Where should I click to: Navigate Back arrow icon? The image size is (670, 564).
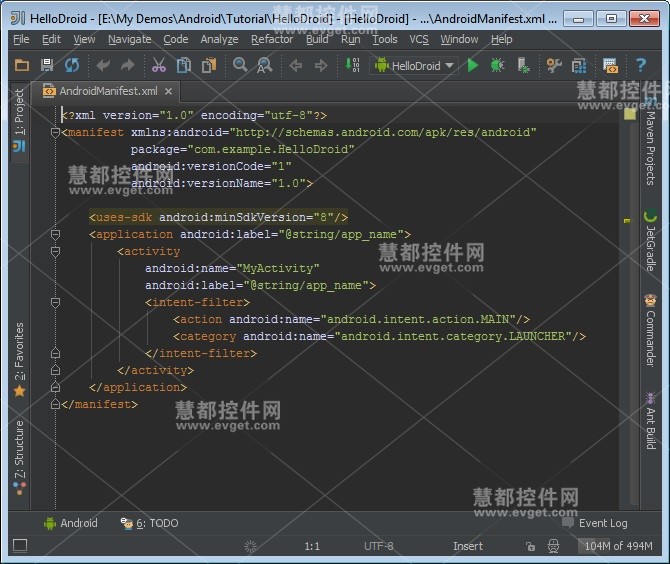point(296,65)
